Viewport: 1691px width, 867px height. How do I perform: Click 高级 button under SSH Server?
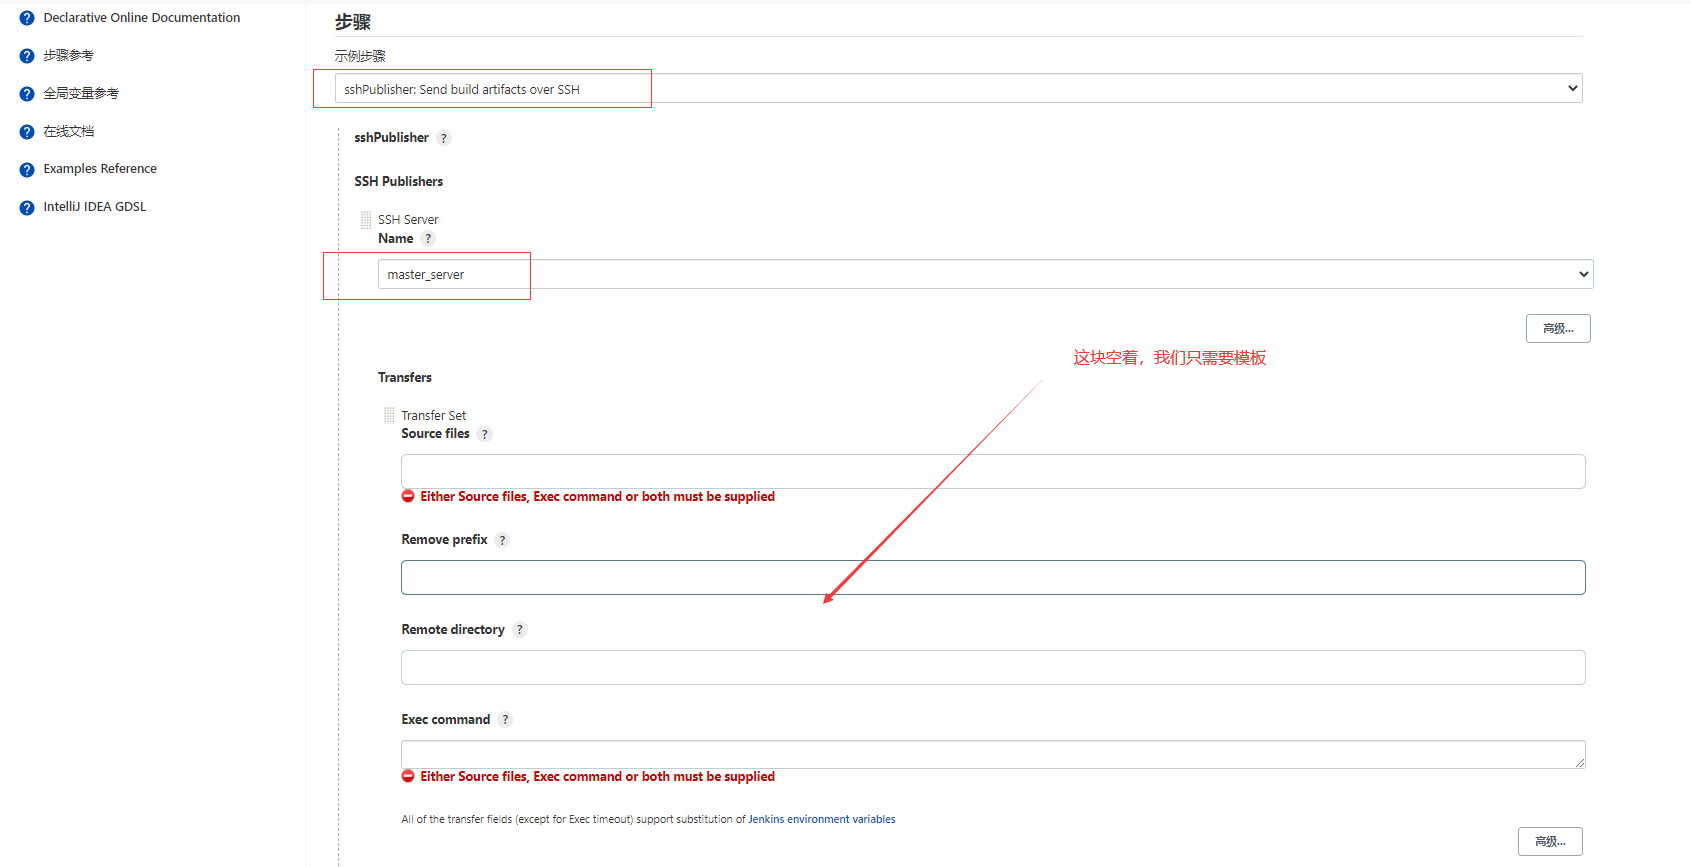1558,328
